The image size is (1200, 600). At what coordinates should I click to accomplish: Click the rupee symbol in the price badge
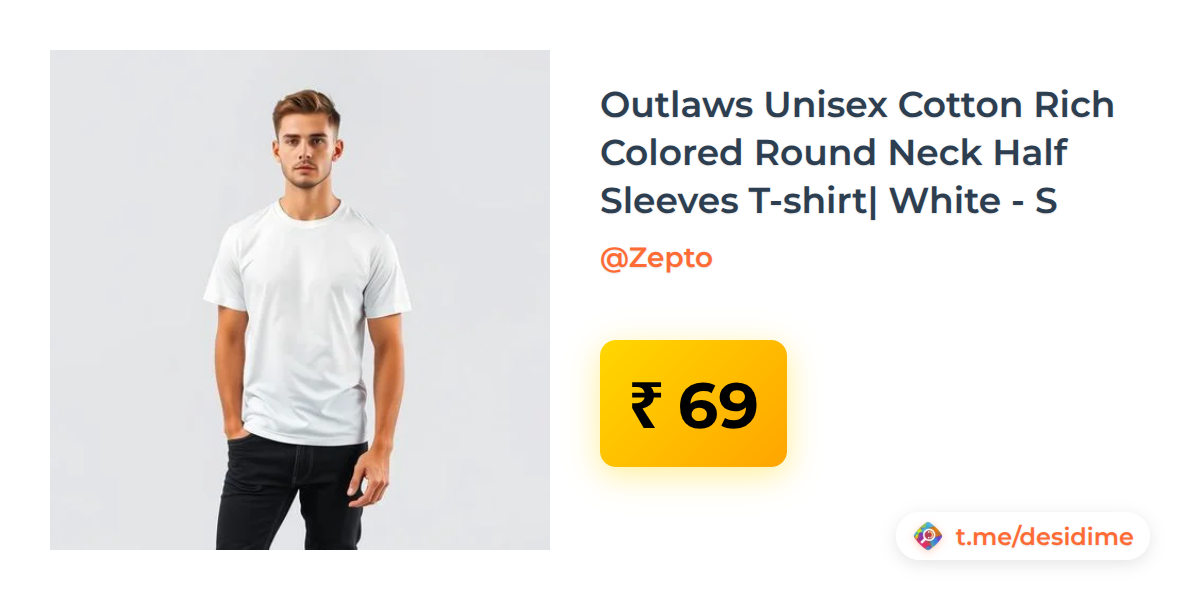pyautogui.click(x=646, y=406)
